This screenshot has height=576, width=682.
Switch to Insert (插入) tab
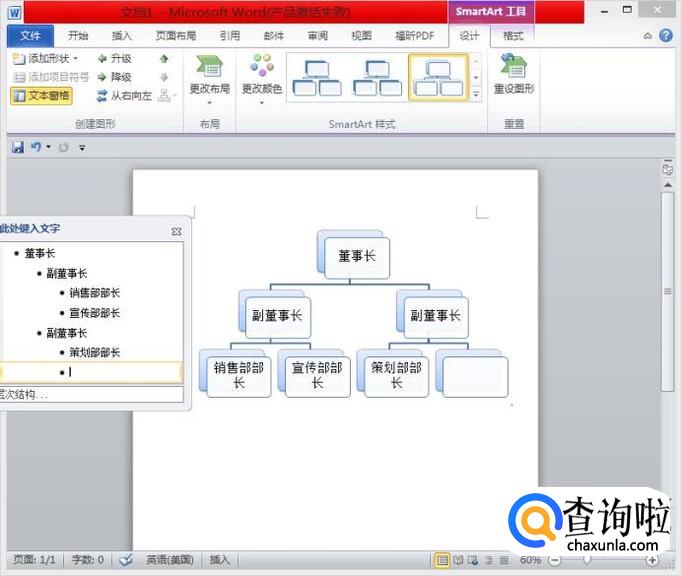pos(122,36)
